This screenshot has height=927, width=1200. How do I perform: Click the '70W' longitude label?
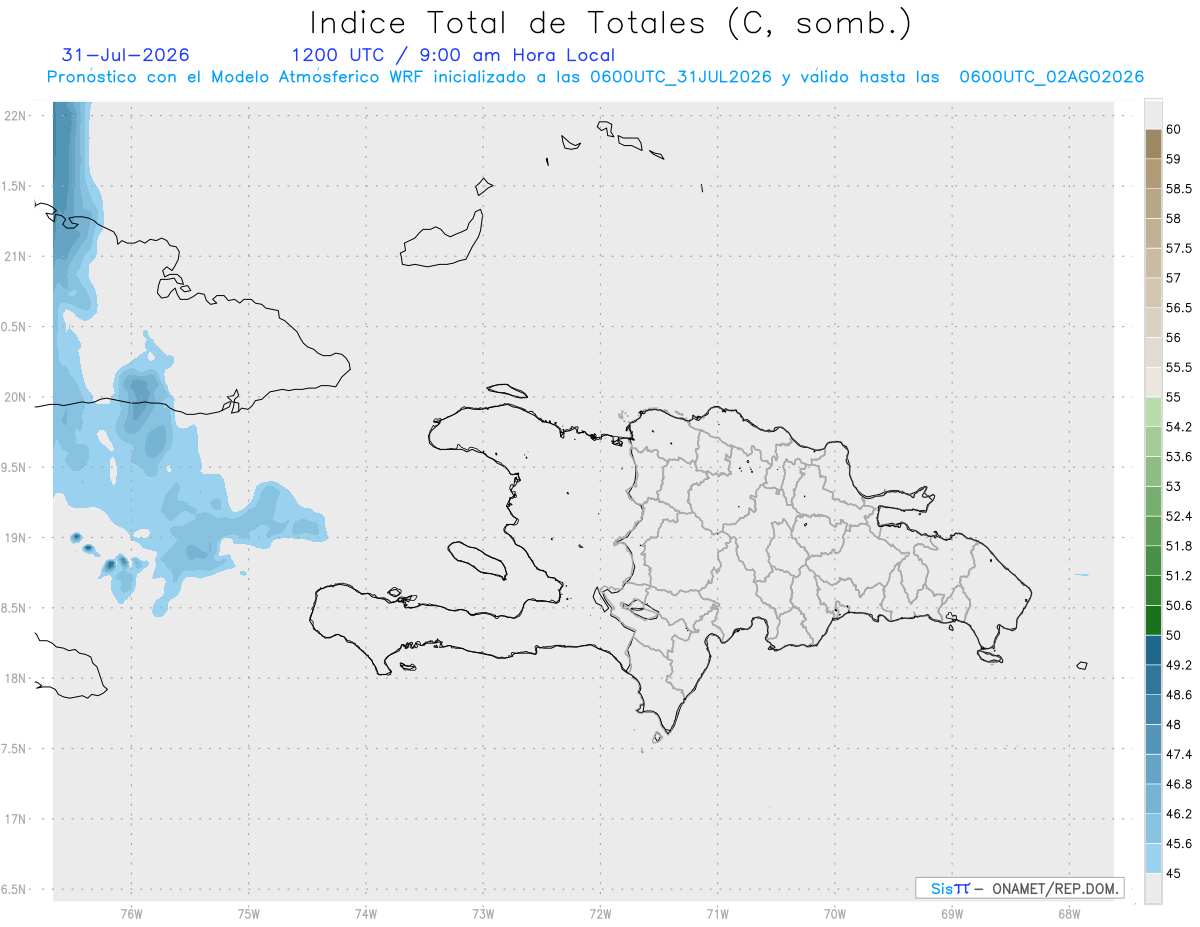(x=834, y=913)
